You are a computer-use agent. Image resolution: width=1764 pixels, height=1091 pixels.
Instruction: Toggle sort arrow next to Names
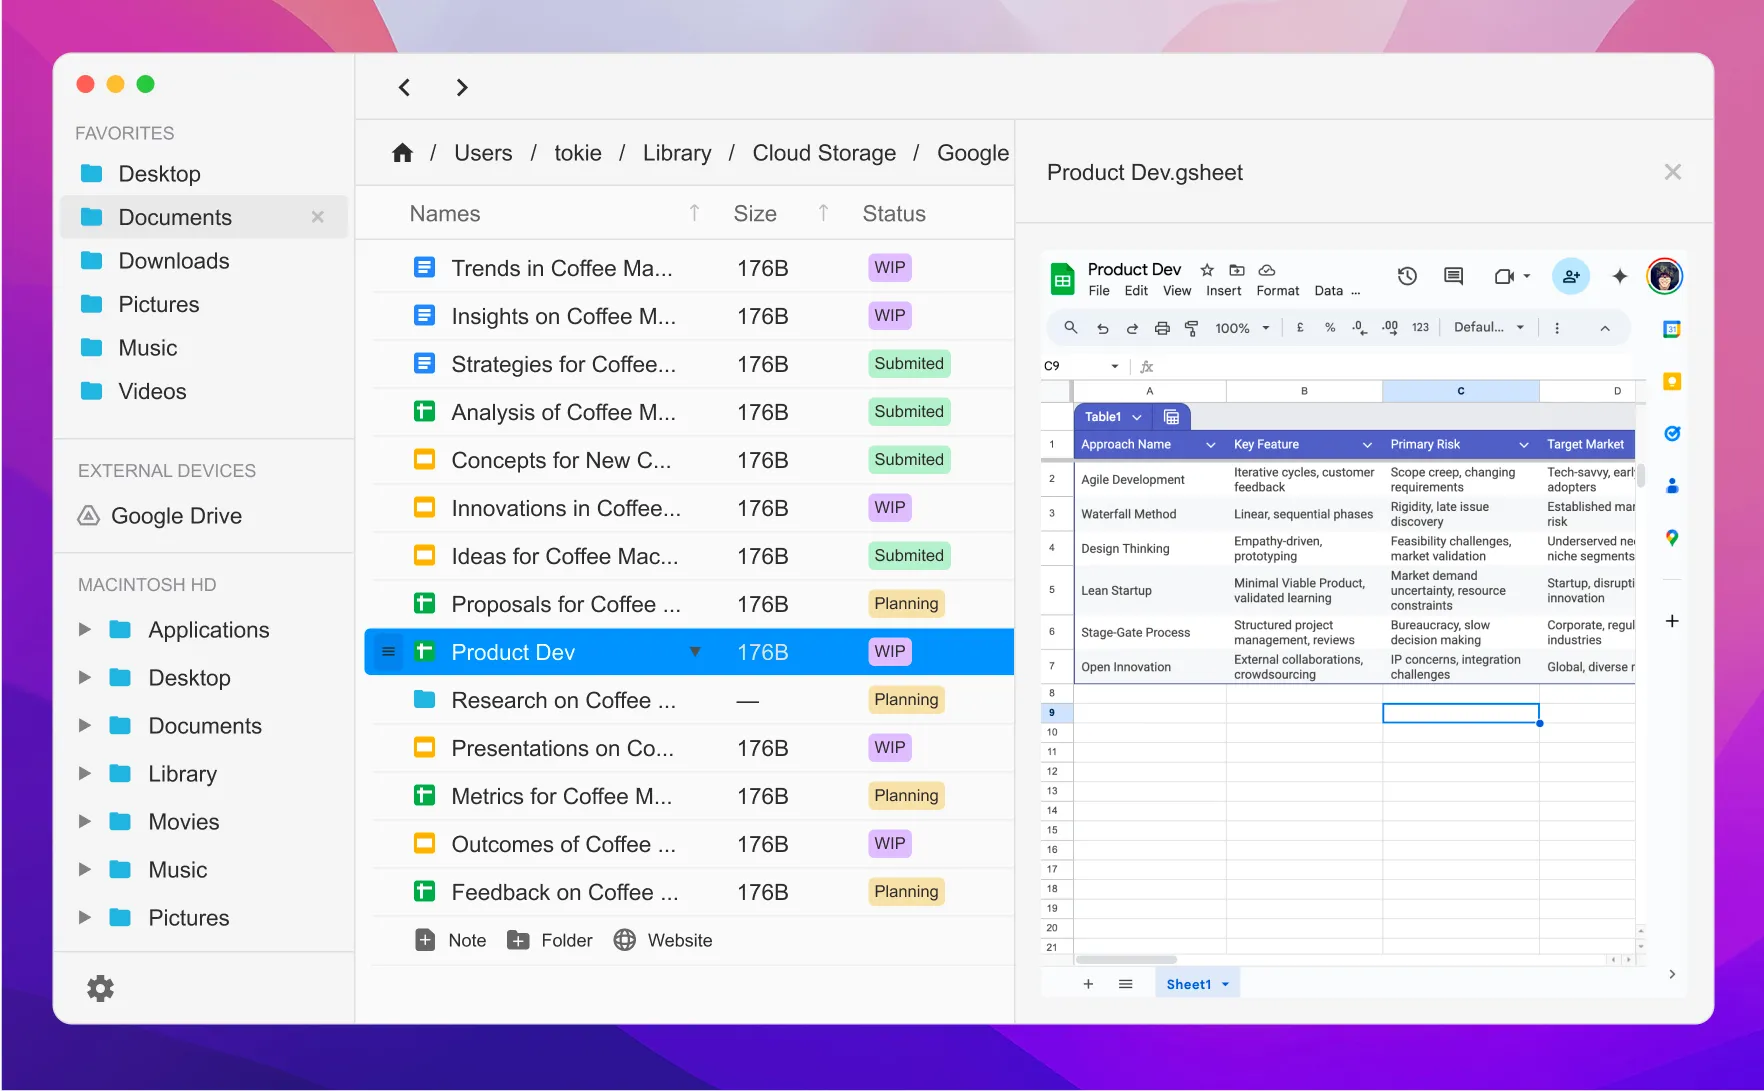tap(694, 213)
